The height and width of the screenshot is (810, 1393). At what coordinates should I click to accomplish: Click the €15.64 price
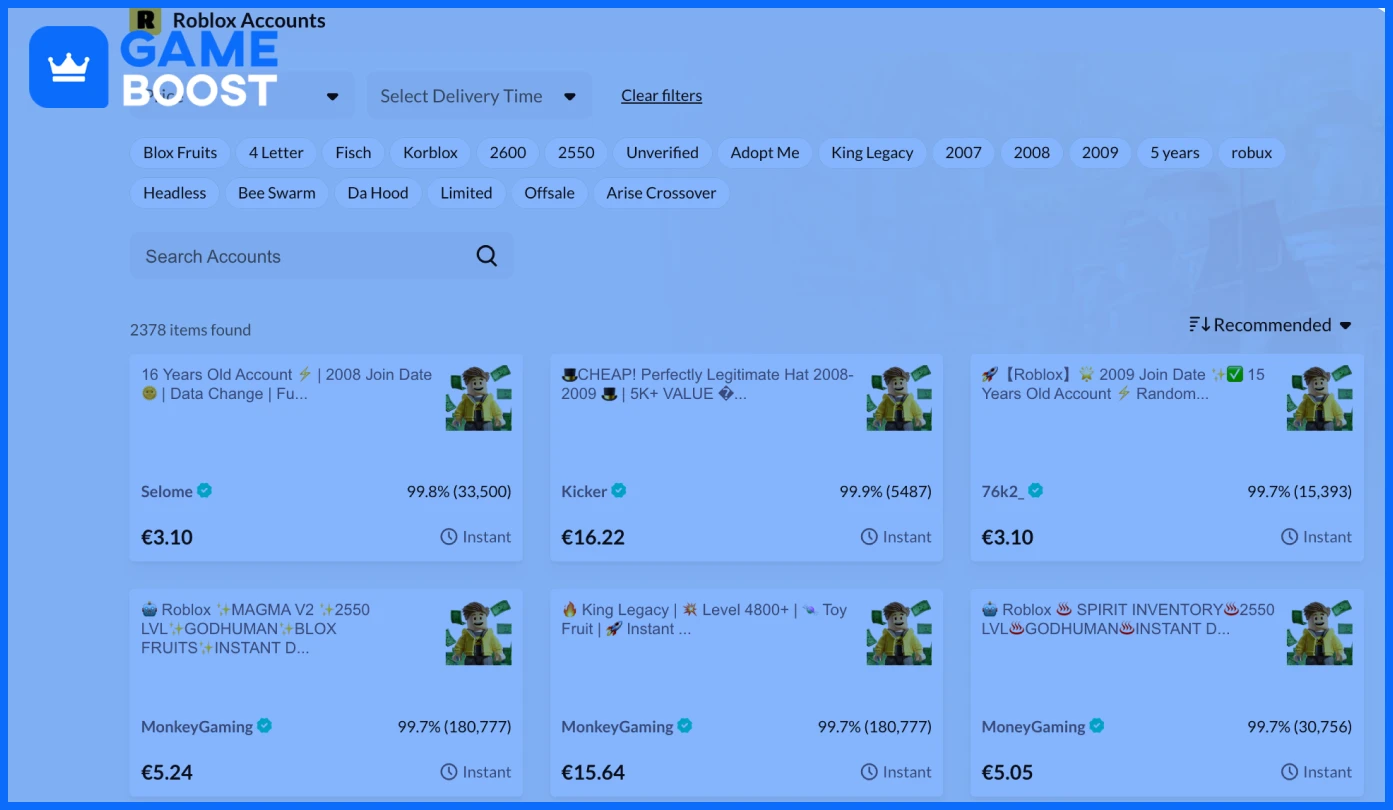(593, 772)
